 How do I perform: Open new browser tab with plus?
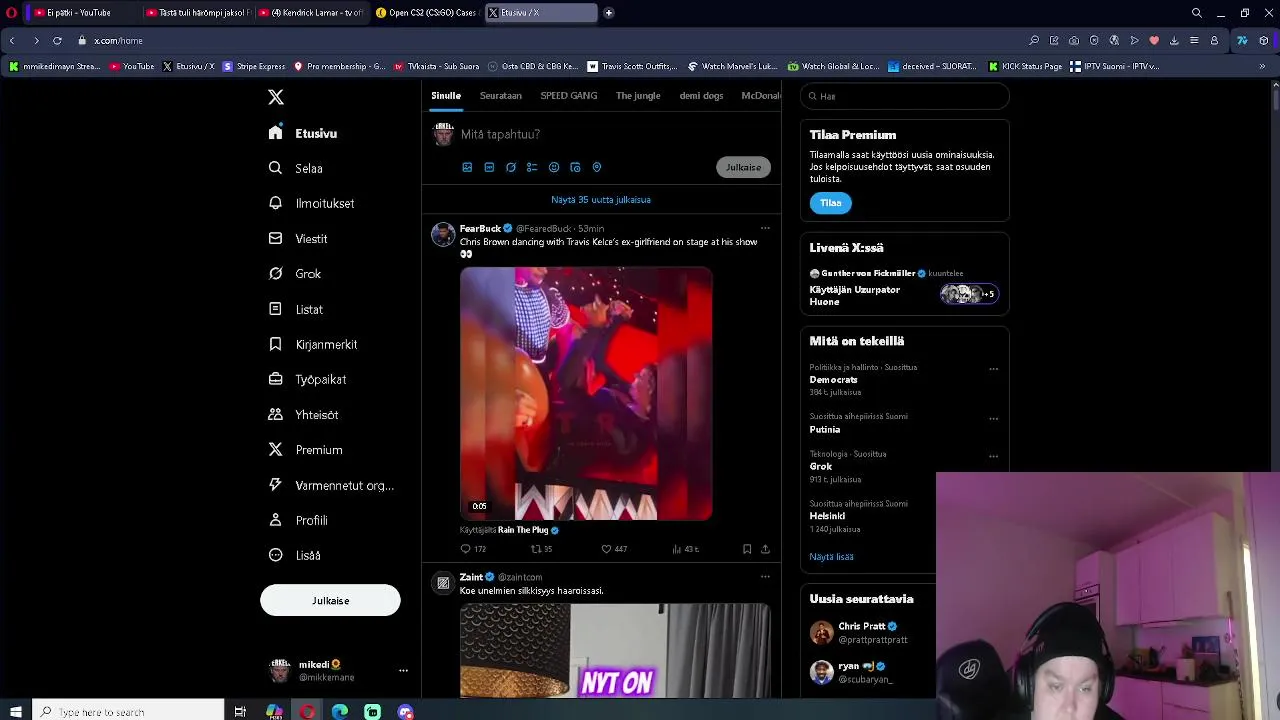[608, 13]
